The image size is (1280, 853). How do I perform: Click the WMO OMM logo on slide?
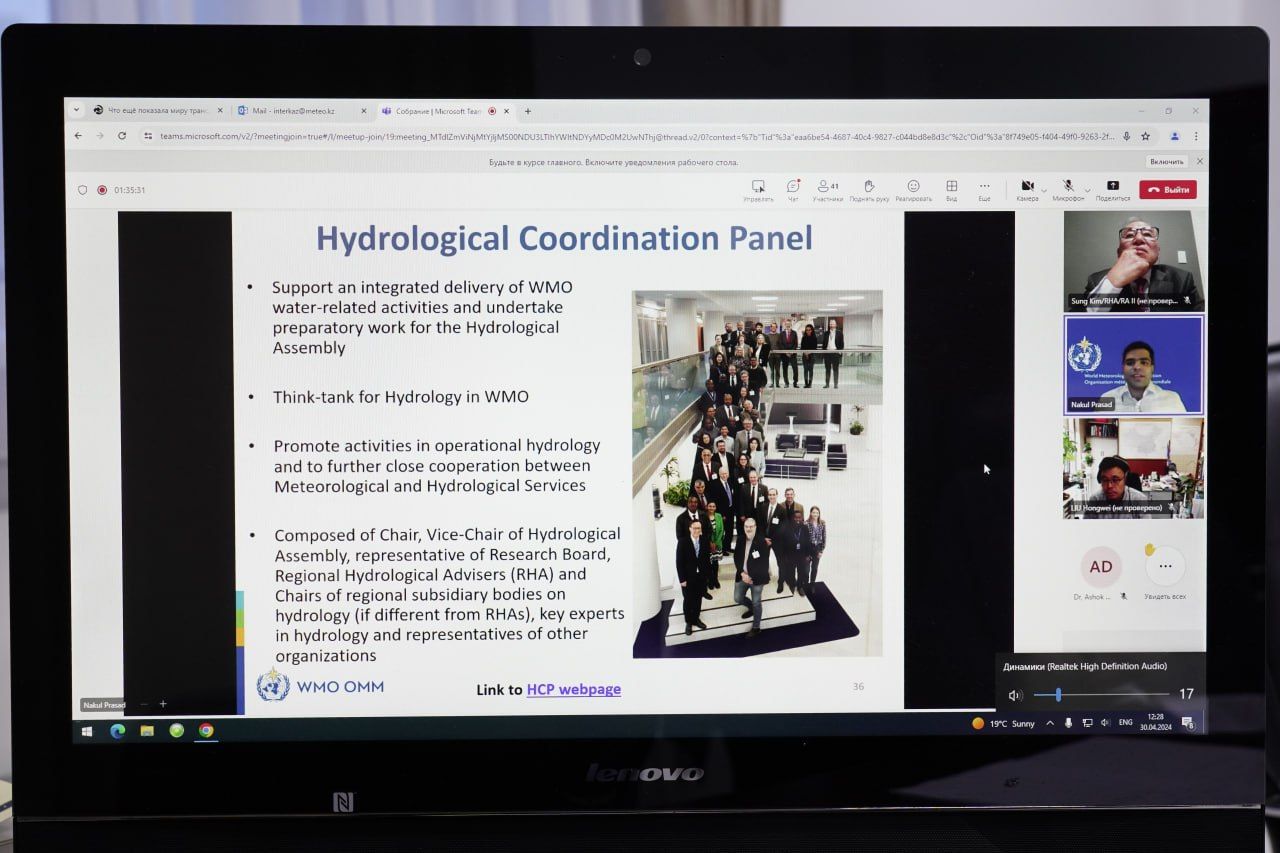[x=320, y=686]
